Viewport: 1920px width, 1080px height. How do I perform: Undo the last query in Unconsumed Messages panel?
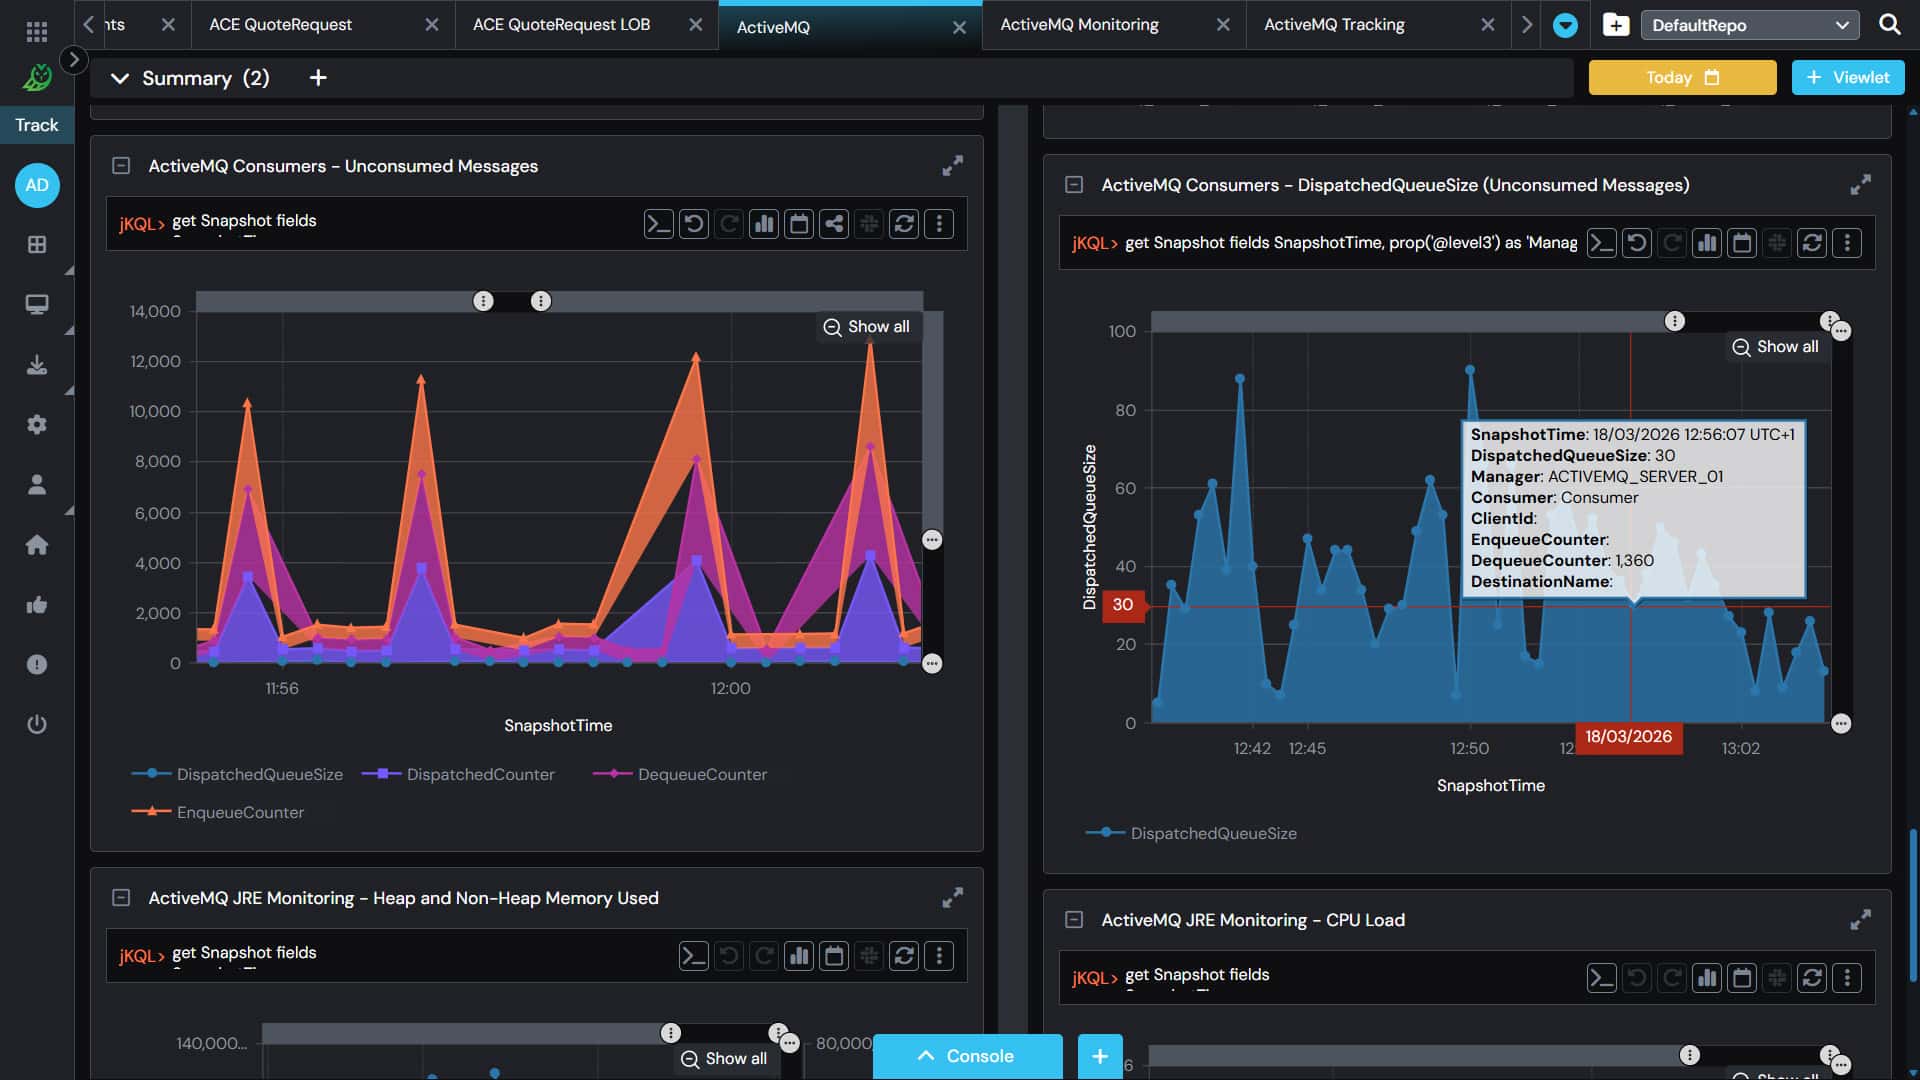695,224
